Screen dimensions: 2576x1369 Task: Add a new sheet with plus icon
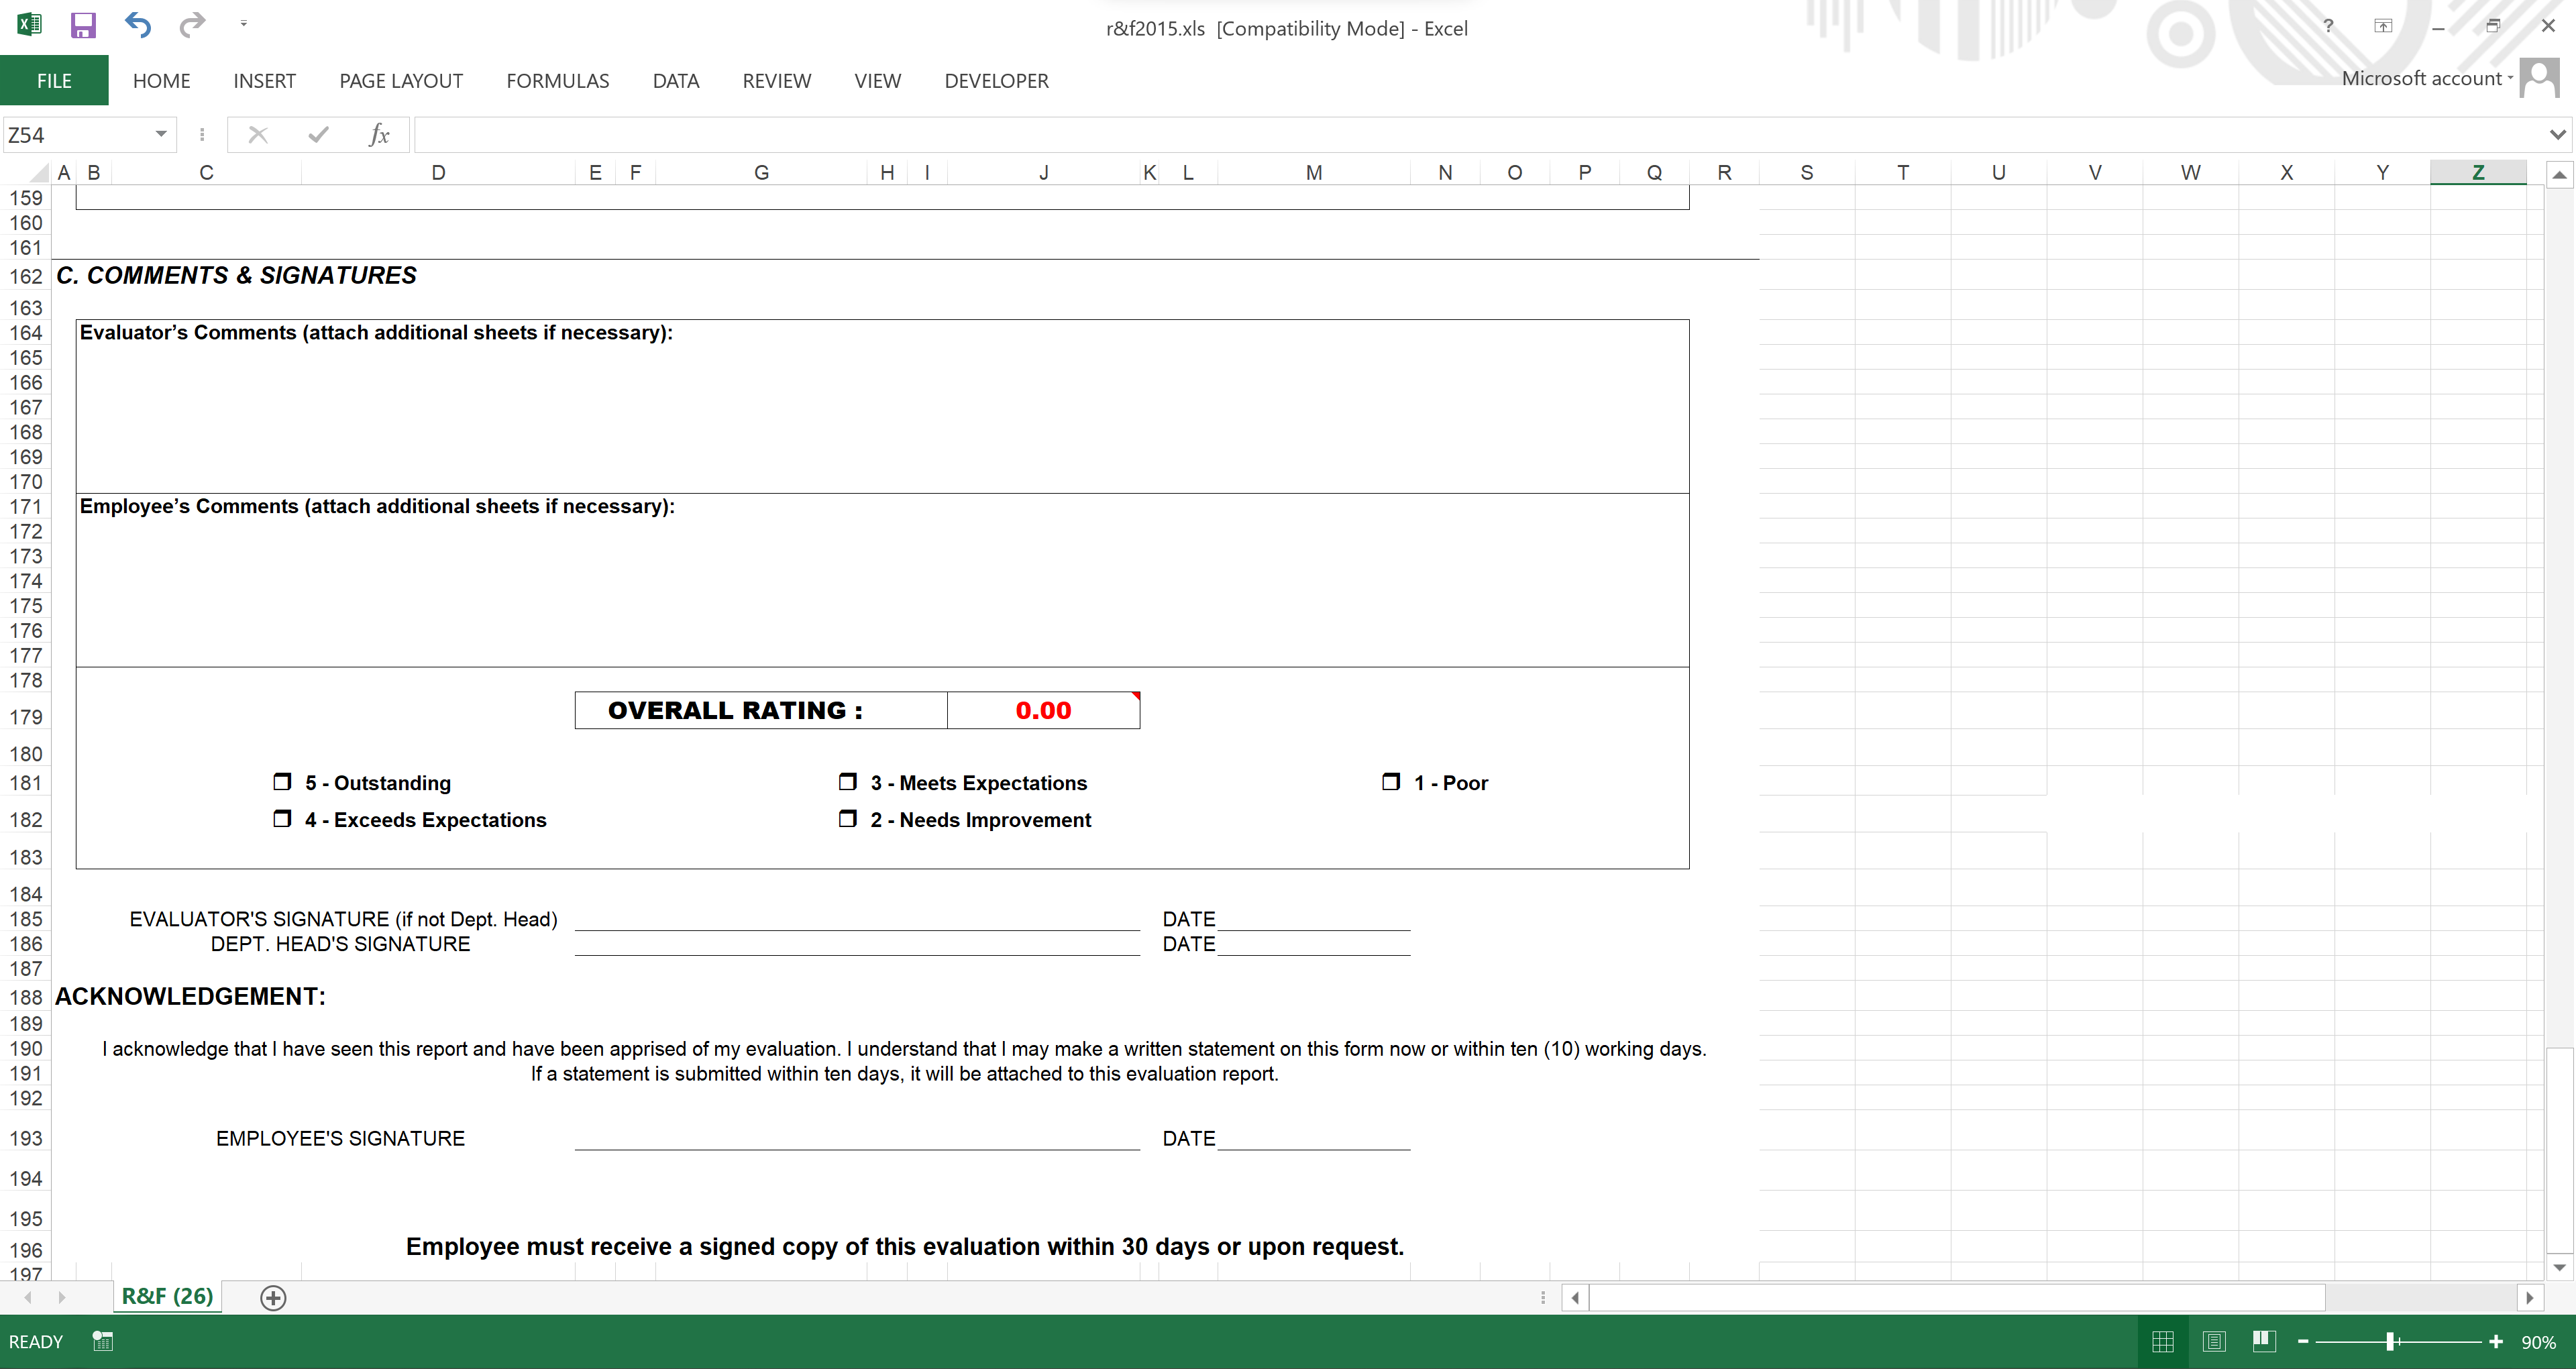click(x=273, y=1297)
